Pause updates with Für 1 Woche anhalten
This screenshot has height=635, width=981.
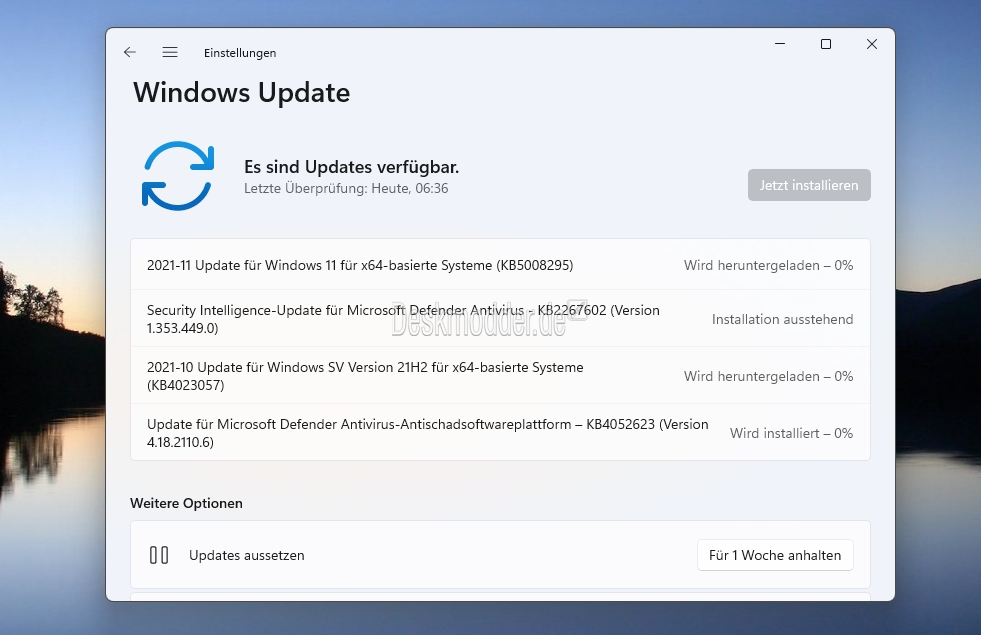point(775,555)
